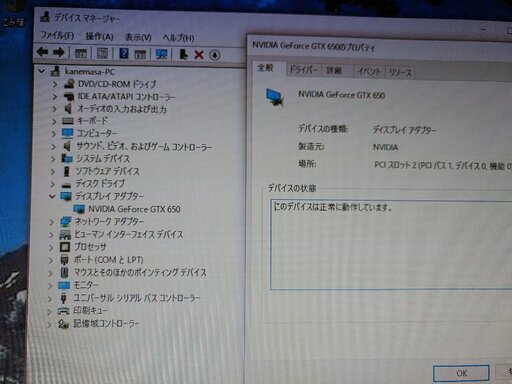Screen dimensions: 512x384
Task: Click the 記憶域コントローラー icon
Action: pyautogui.click(x=63, y=324)
